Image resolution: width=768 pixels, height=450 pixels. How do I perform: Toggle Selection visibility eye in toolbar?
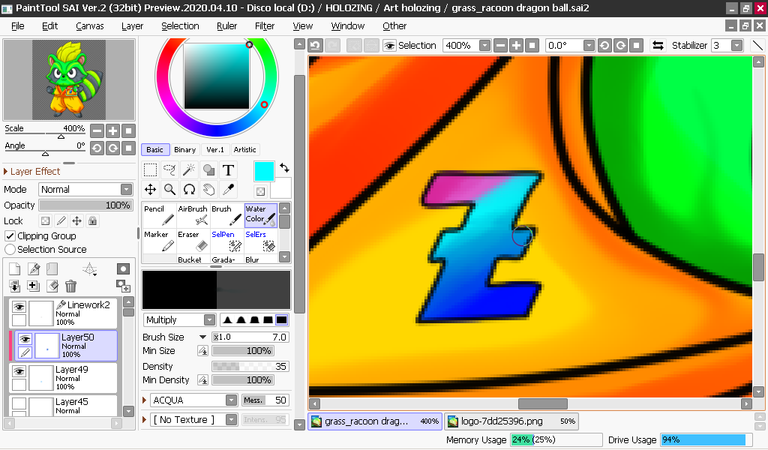(x=389, y=46)
